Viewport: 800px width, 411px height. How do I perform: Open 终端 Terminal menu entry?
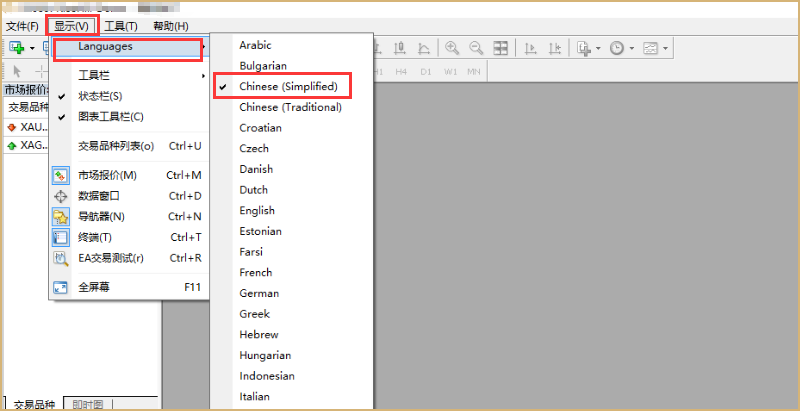96,237
